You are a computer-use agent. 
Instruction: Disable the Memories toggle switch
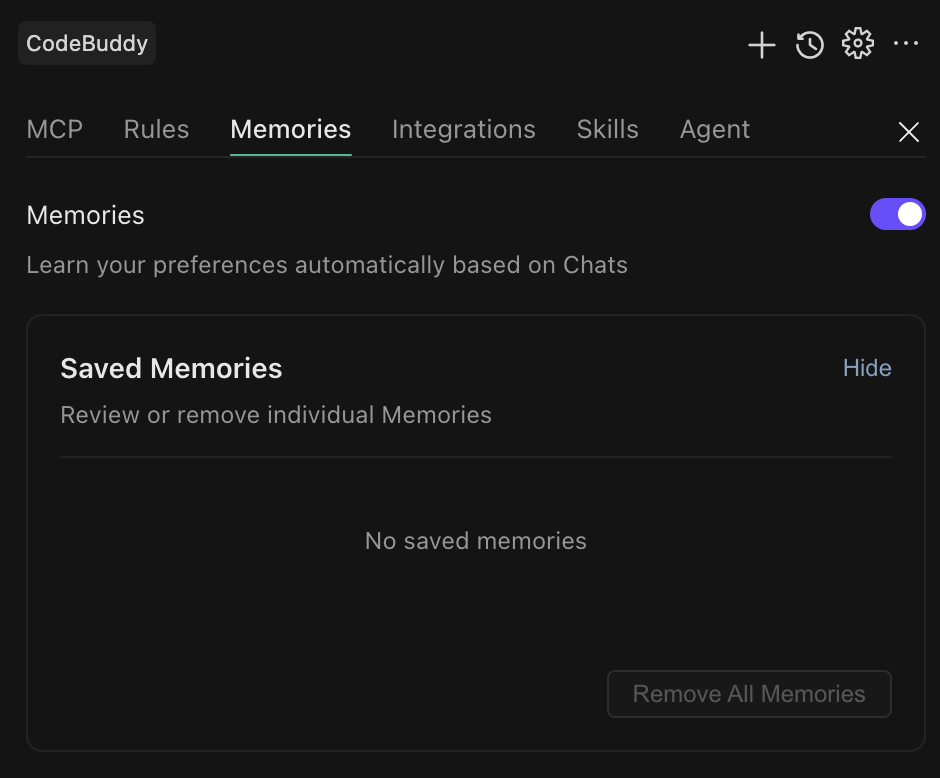[897, 214]
